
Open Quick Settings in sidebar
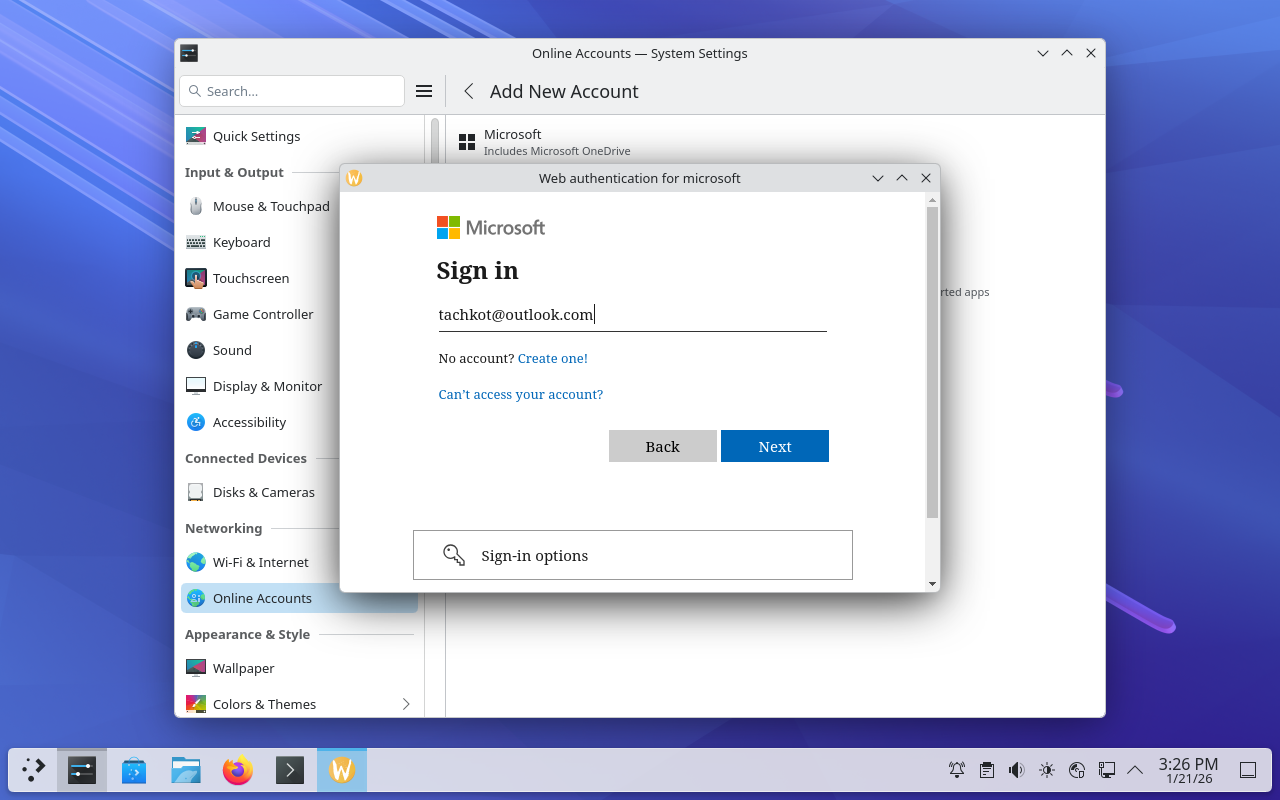pyautogui.click(x=256, y=136)
